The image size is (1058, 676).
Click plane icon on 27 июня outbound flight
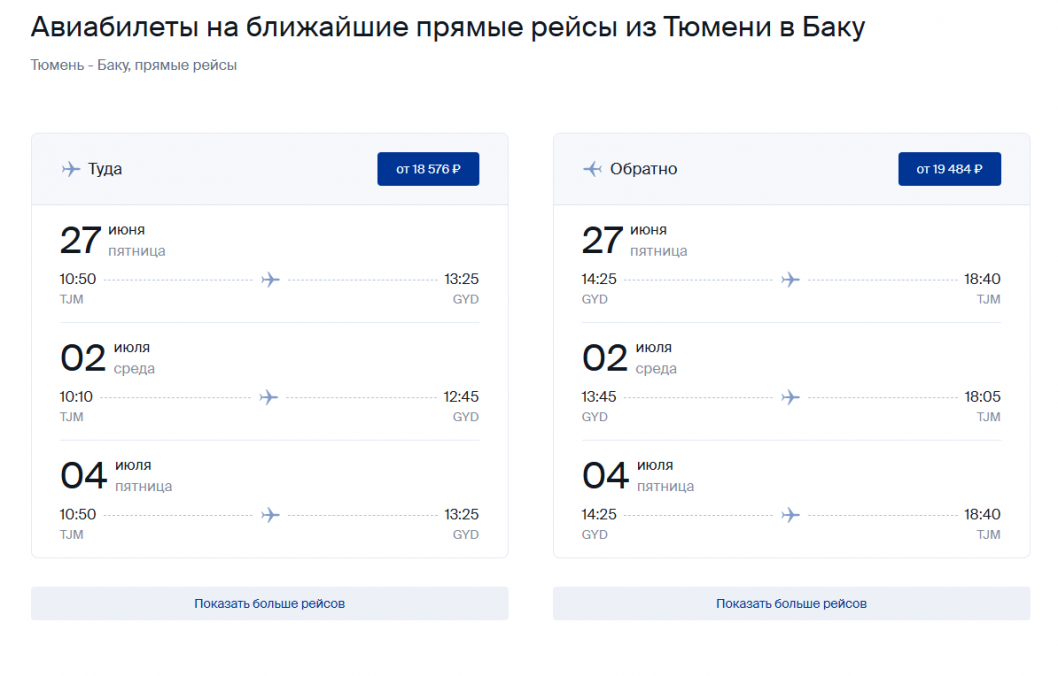270,279
